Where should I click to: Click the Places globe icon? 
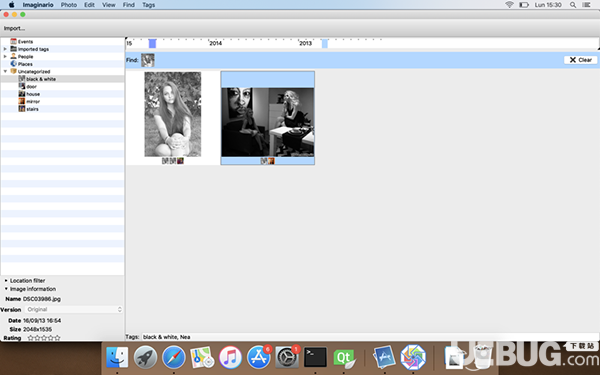(13, 64)
